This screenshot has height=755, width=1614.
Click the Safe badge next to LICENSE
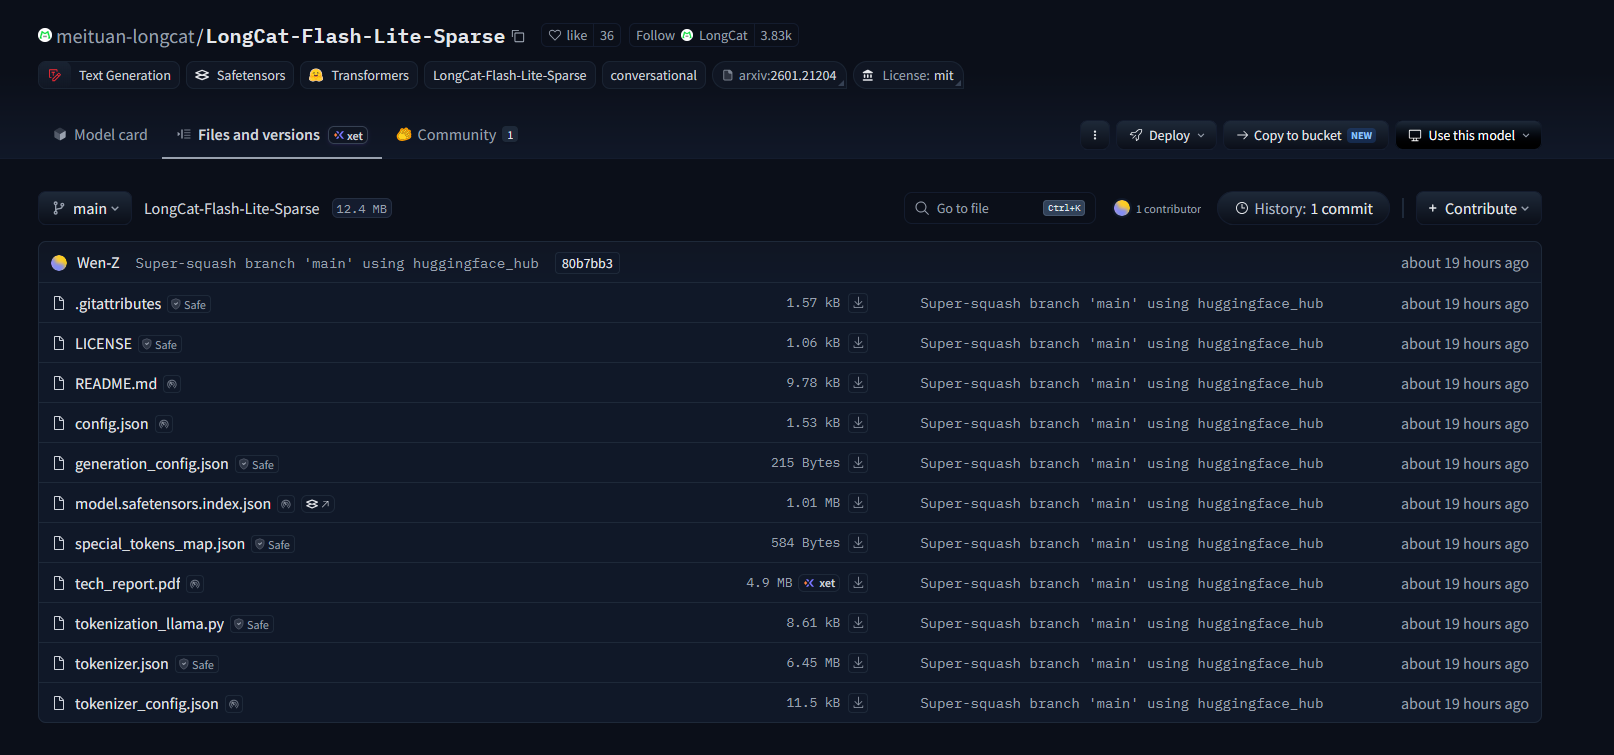pos(160,344)
